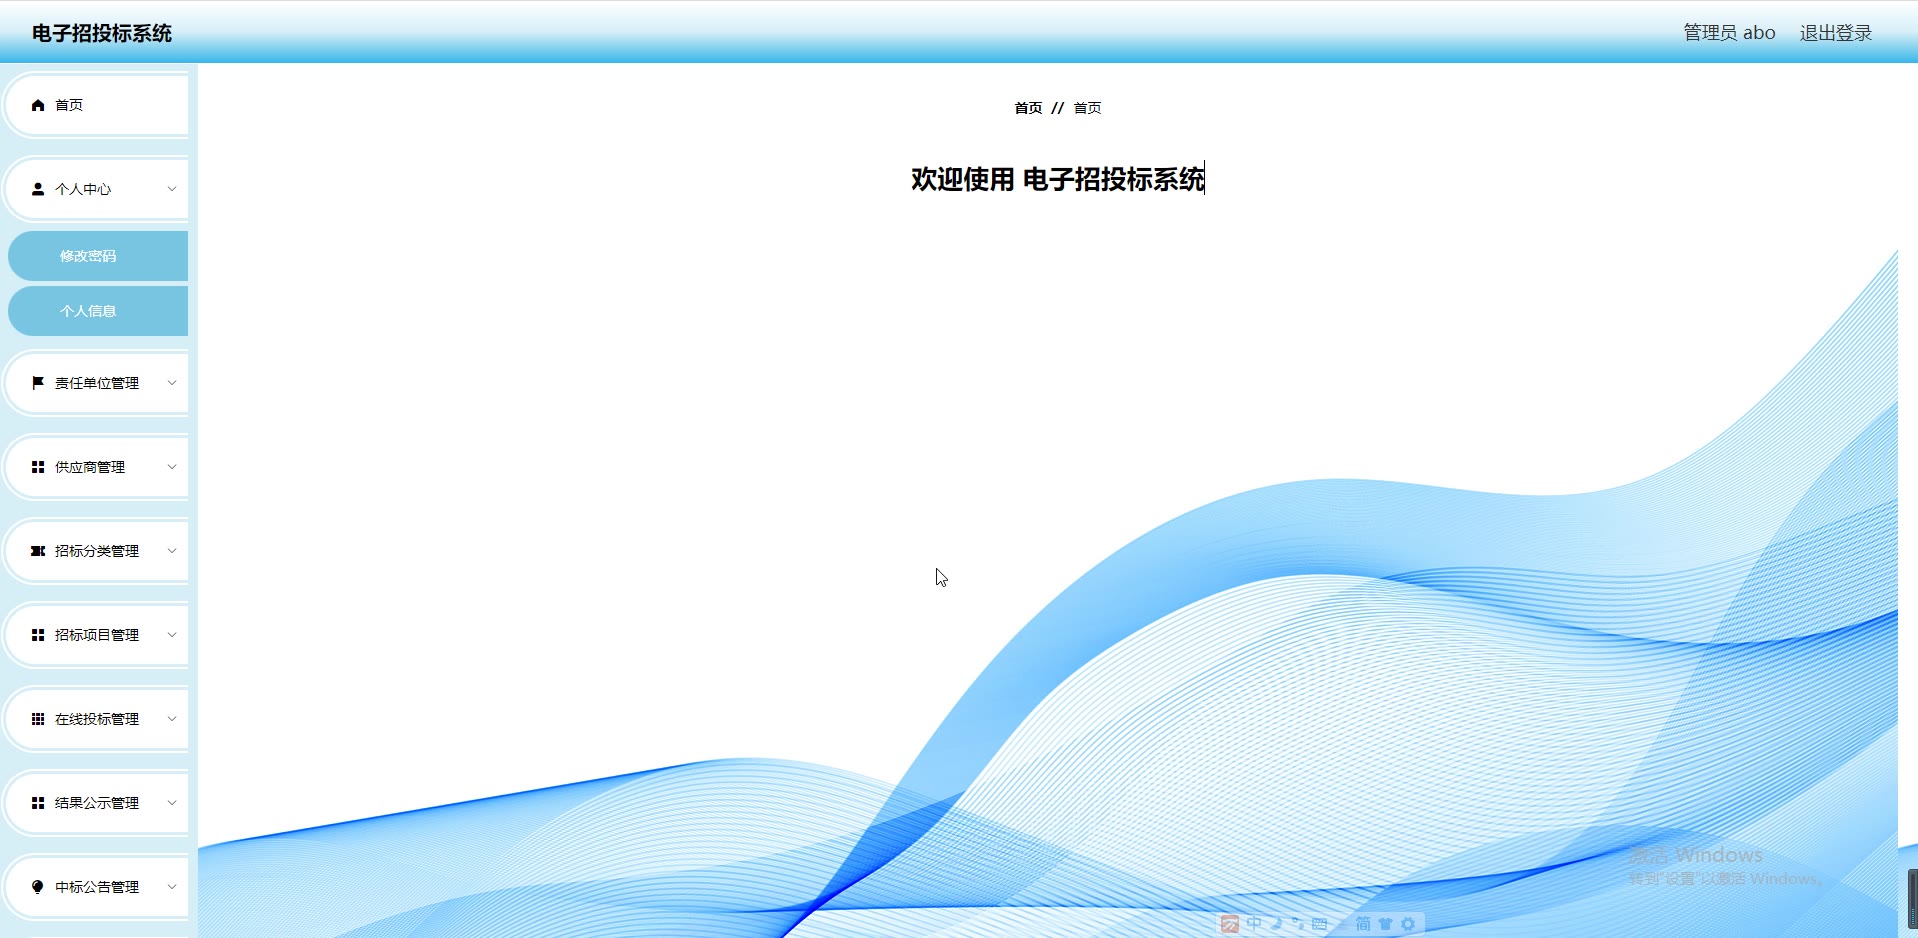
Task: Toggle the 中 Chinese/English input mode
Action: coord(1254,924)
